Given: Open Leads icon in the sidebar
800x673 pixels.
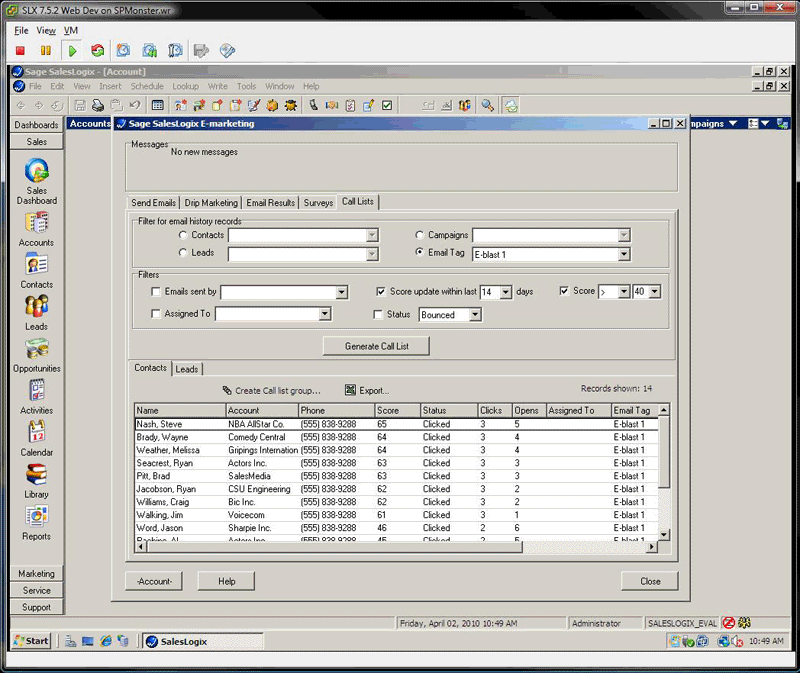Looking at the screenshot, I should click(37, 307).
